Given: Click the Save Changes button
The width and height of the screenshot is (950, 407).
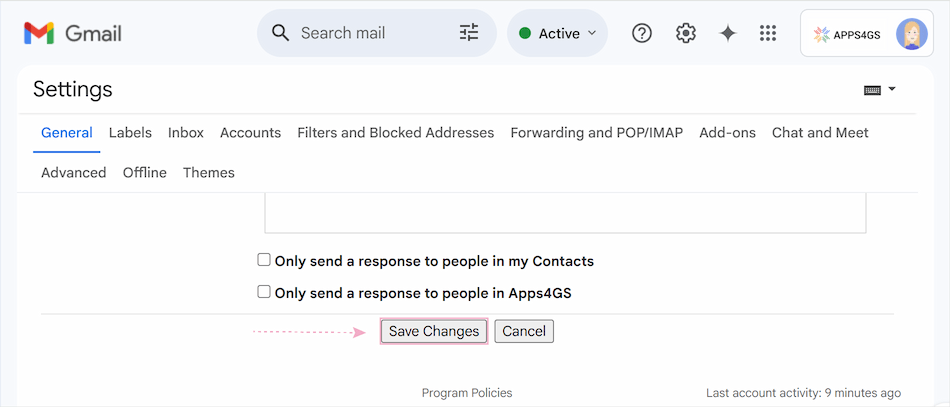Looking at the screenshot, I should [x=434, y=331].
